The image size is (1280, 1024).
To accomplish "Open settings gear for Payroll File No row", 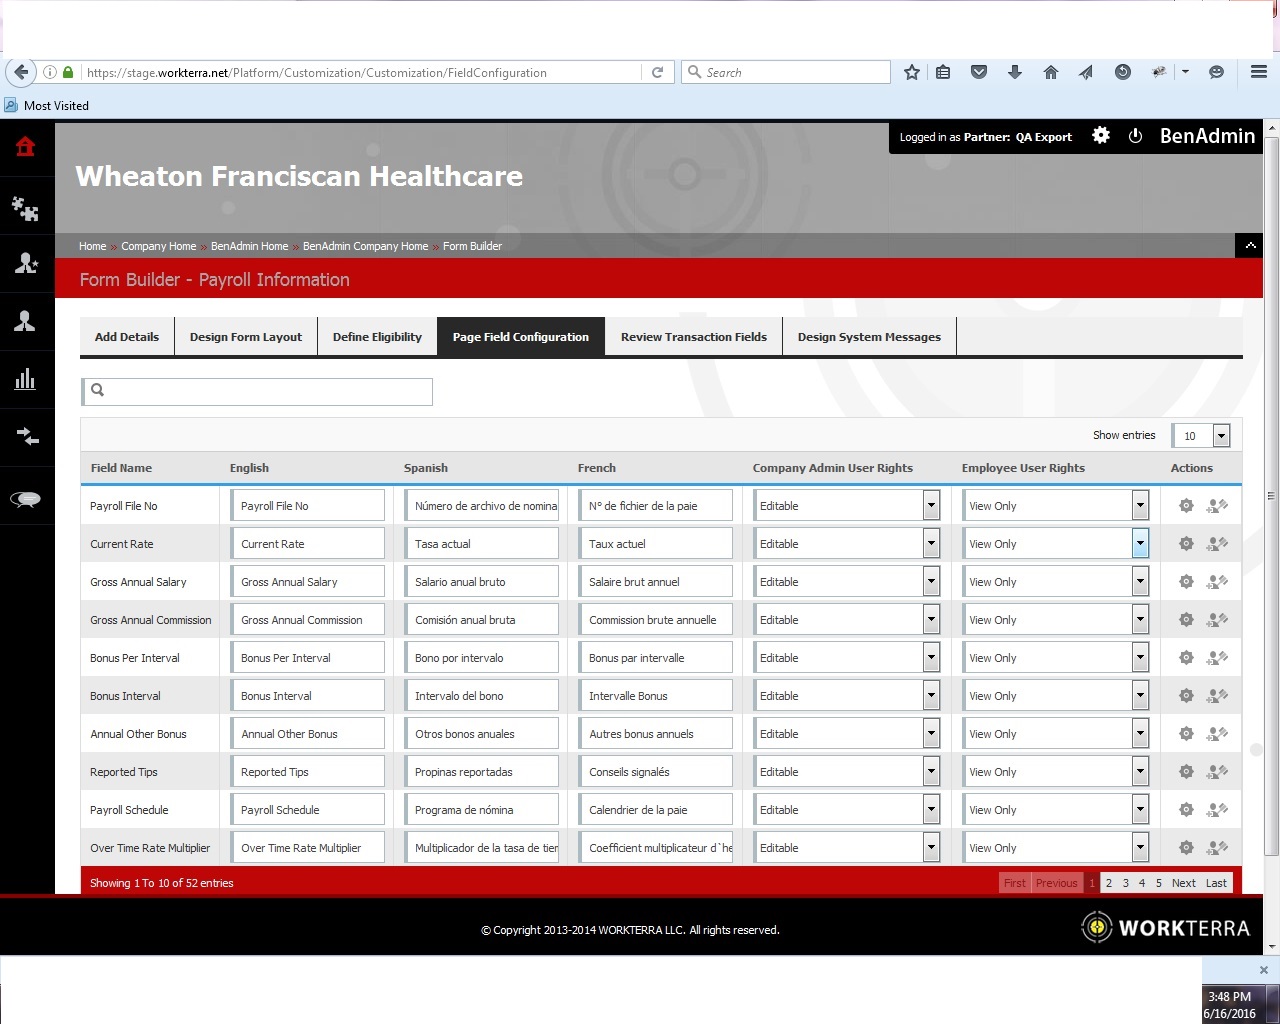I will click(1186, 506).
